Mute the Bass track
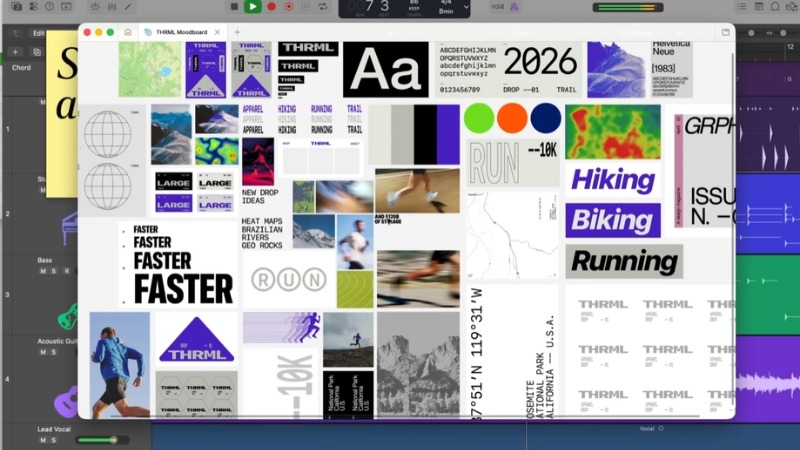This screenshot has height=450, width=800. (43, 271)
